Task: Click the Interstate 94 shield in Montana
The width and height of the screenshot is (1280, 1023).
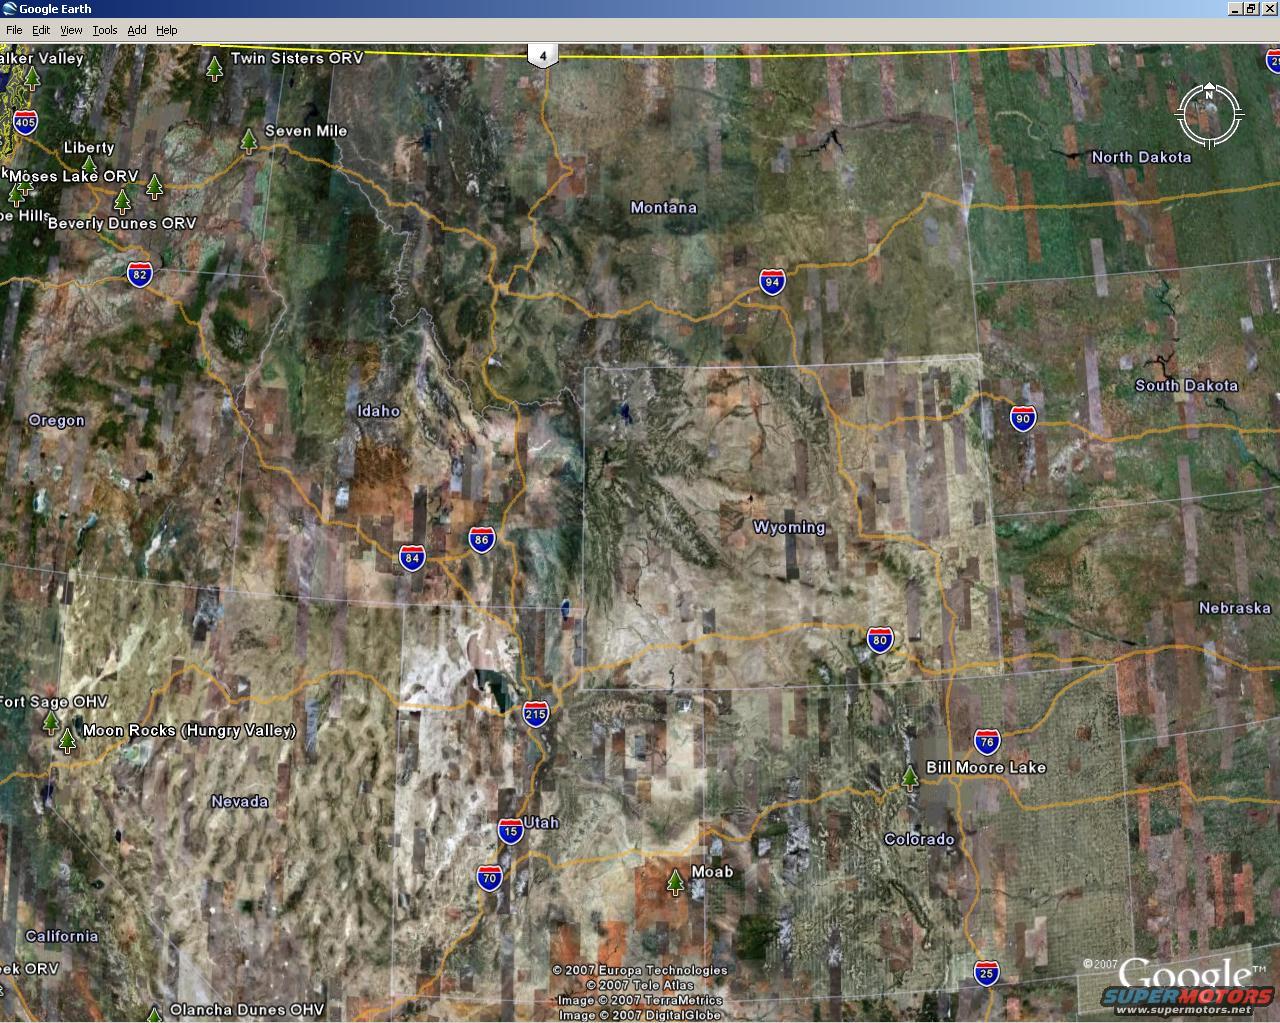Action: pos(772,282)
